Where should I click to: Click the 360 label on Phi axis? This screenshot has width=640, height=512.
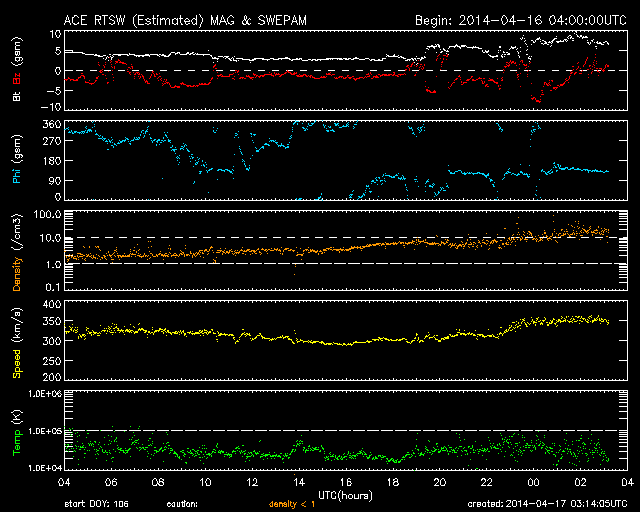coord(52,125)
